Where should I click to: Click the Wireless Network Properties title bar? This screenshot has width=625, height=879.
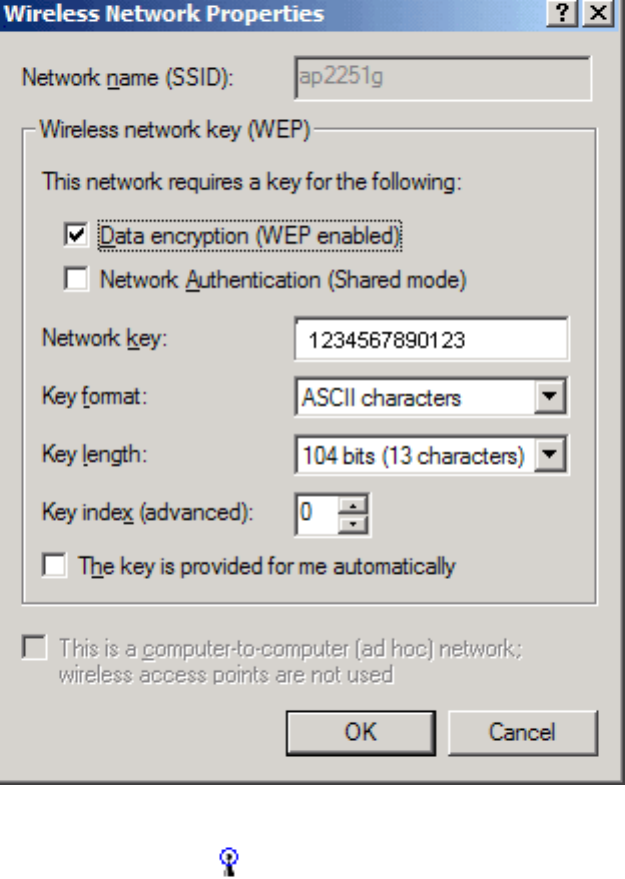(x=250, y=14)
